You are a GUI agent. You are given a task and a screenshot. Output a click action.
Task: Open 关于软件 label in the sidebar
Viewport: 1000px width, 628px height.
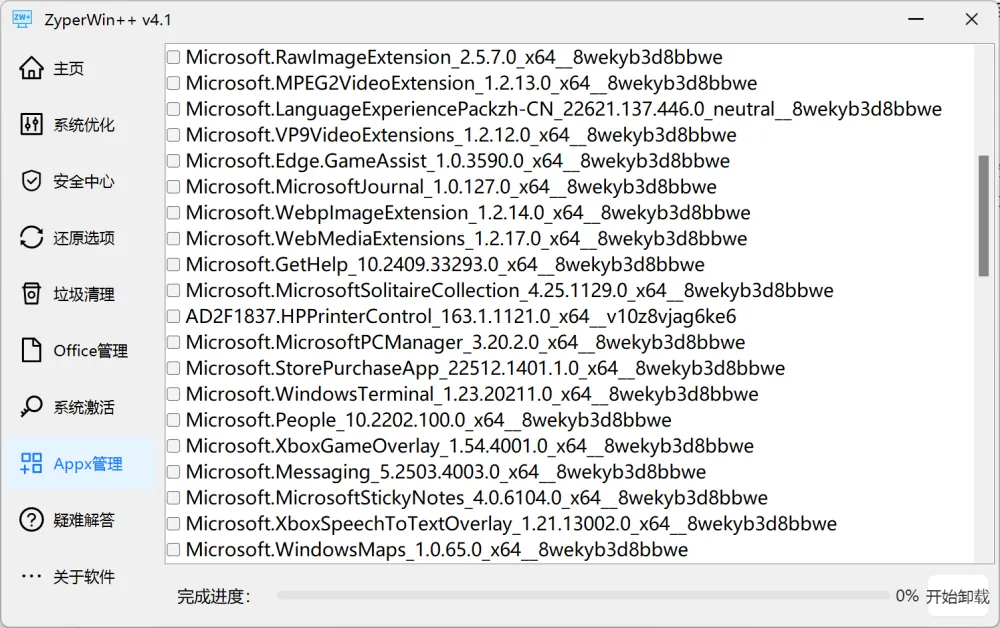coord(84,576)
